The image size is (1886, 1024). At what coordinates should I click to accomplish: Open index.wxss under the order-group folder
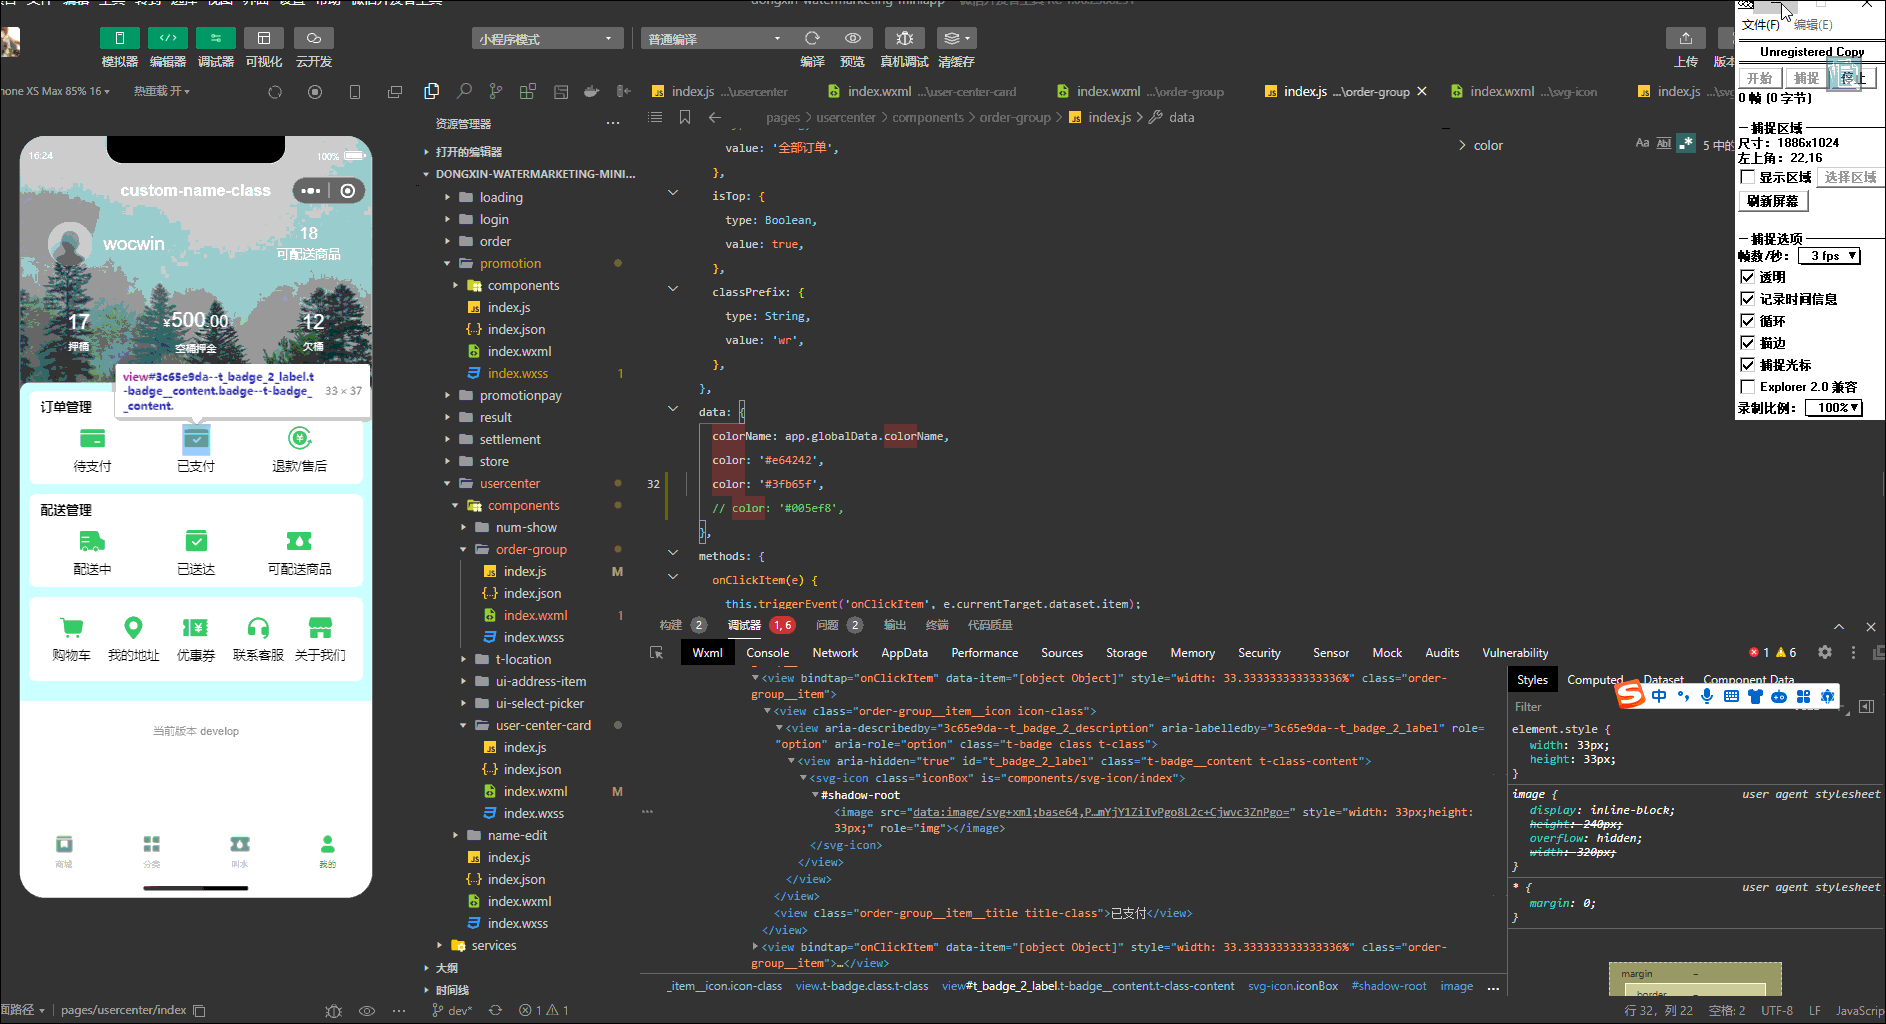[x=533, y=637]
